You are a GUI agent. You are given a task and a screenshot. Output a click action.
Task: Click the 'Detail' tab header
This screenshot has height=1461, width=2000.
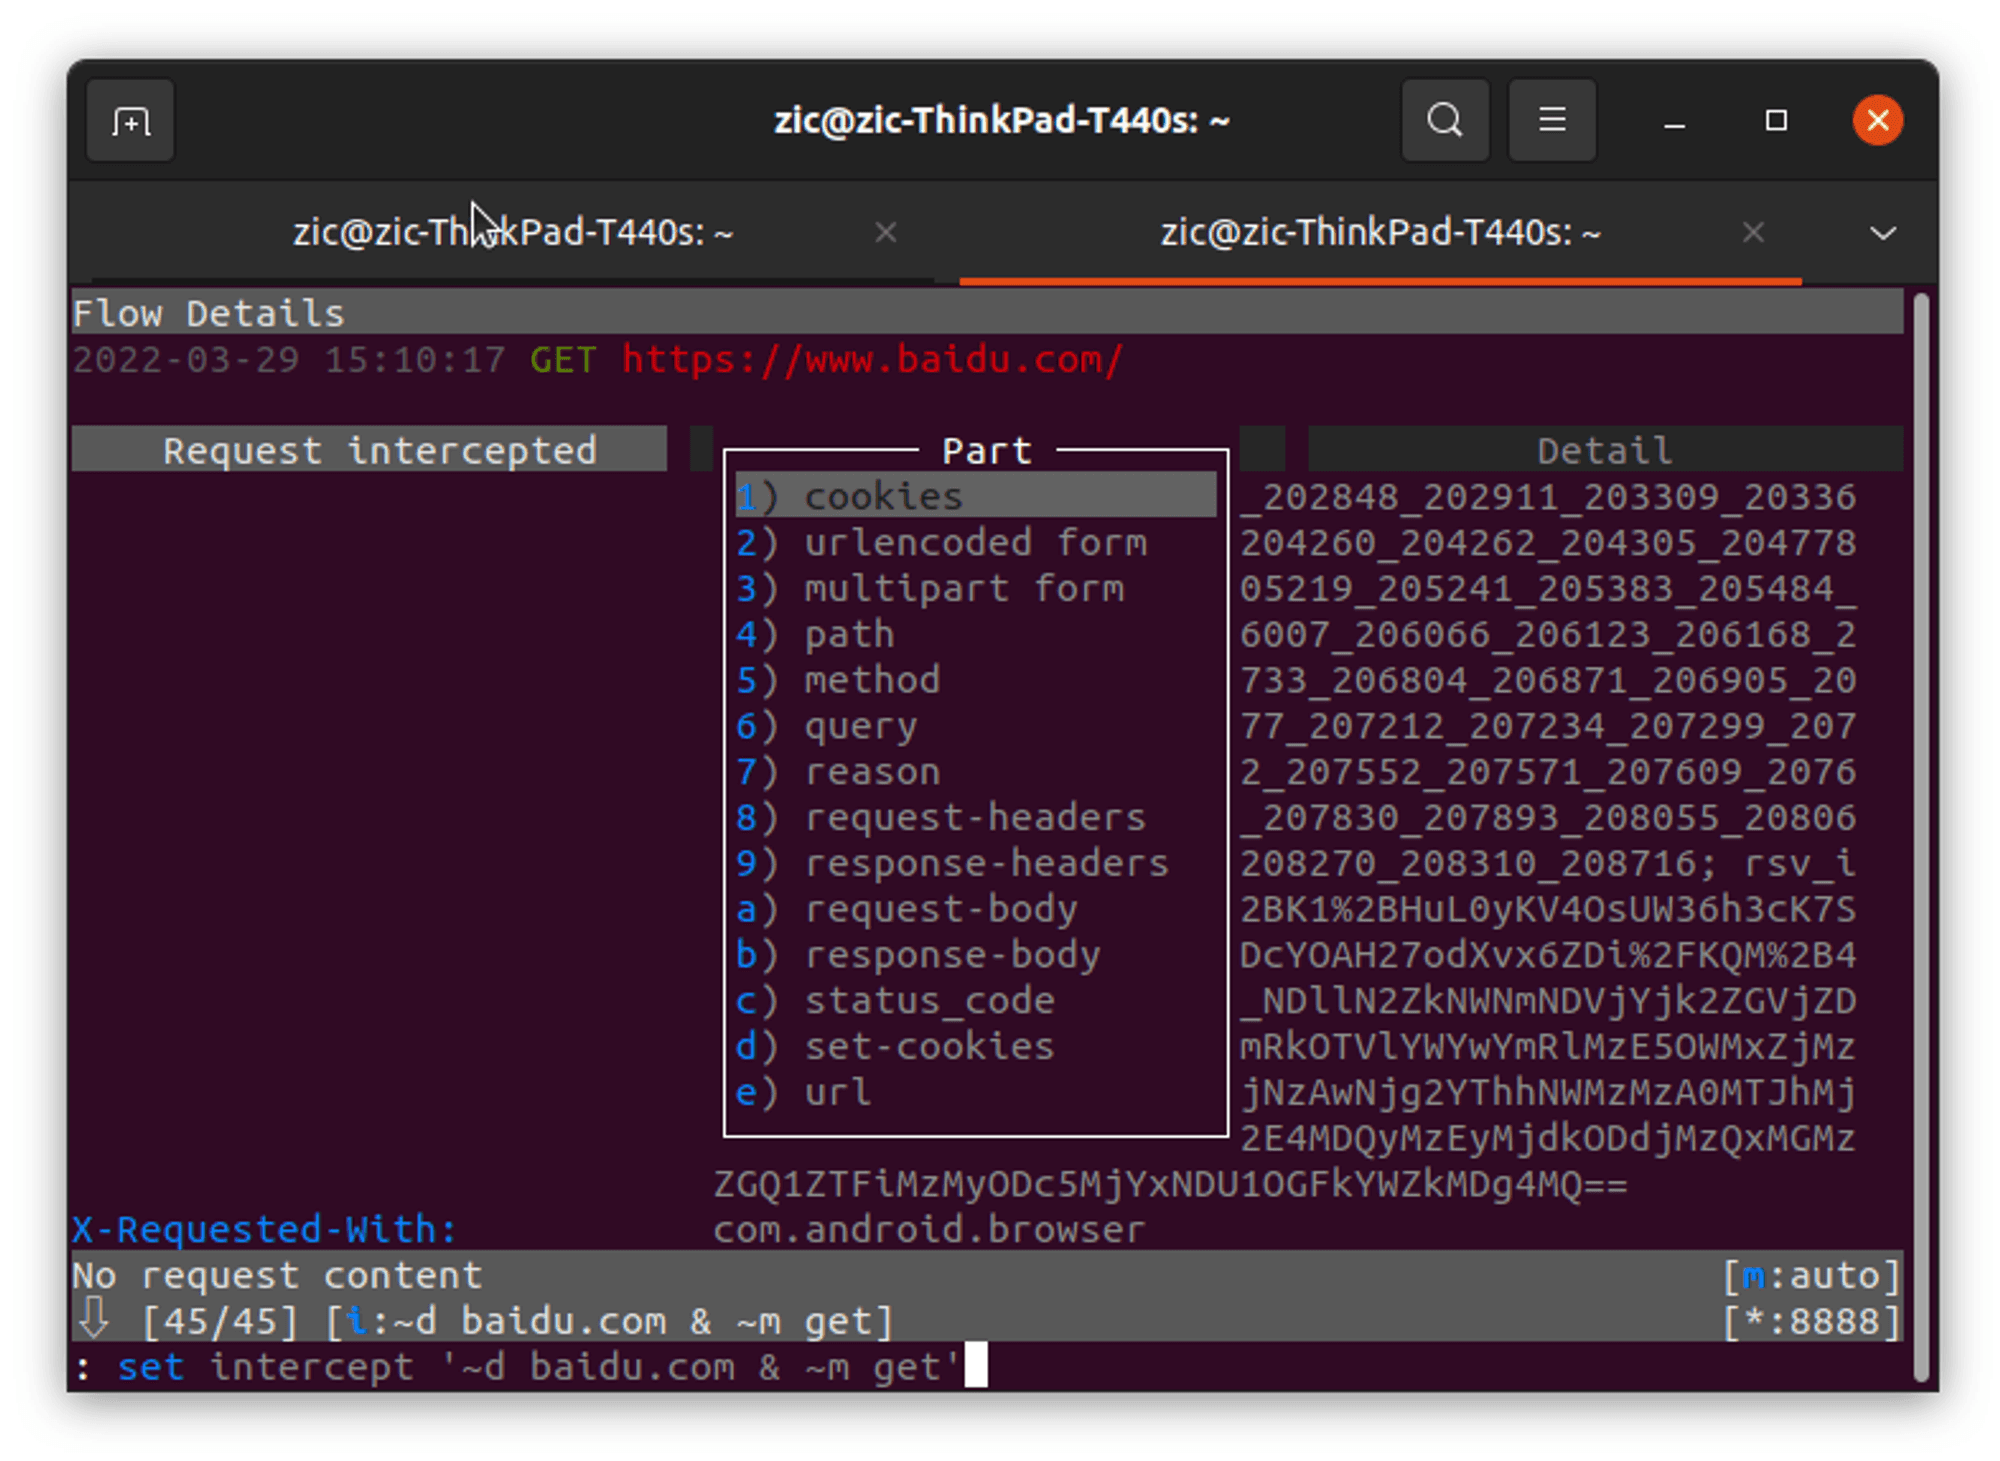click(x=1605, y=449)
